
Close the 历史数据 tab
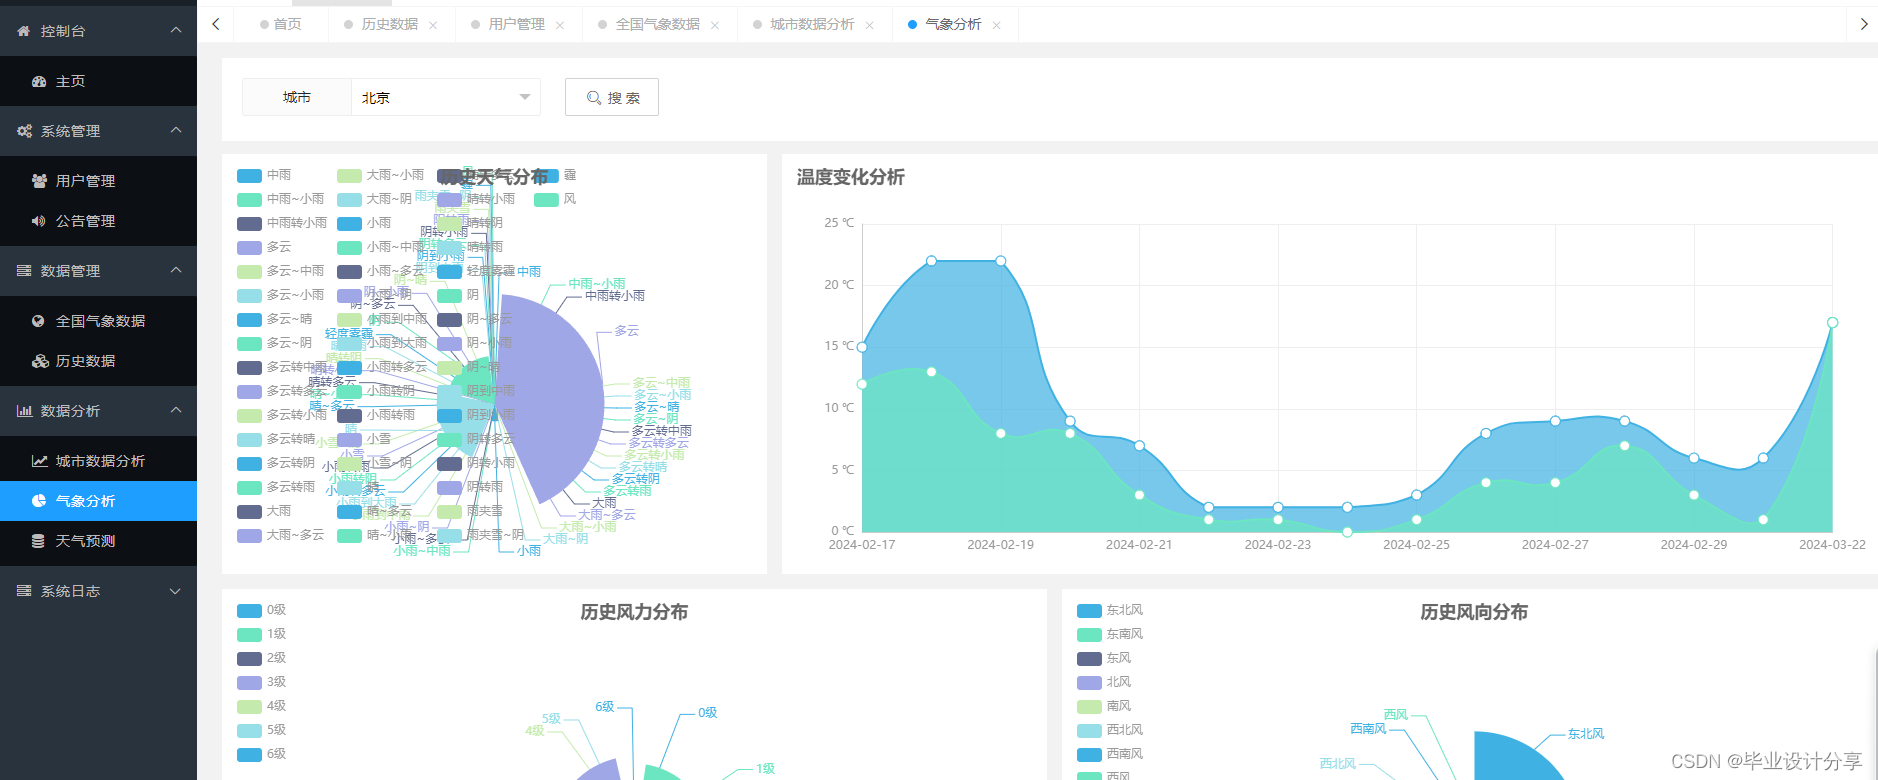coord(433,25)
